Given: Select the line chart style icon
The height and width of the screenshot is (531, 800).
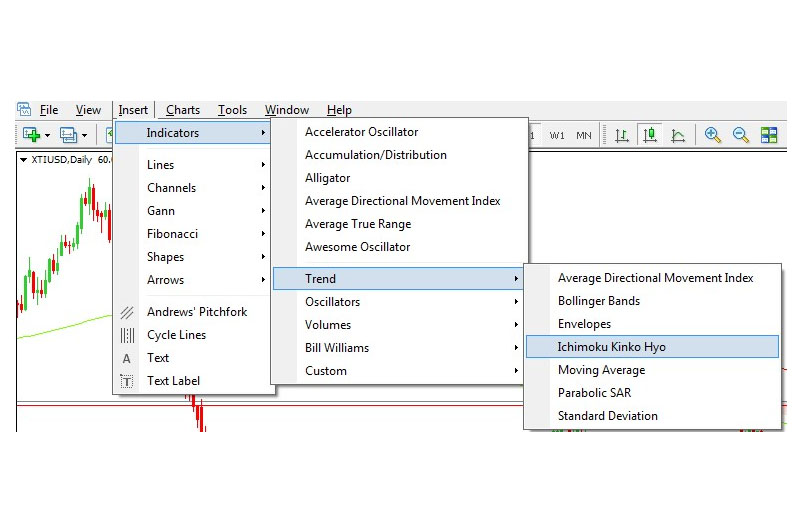Looking at the screenshot, I should 678,135.
